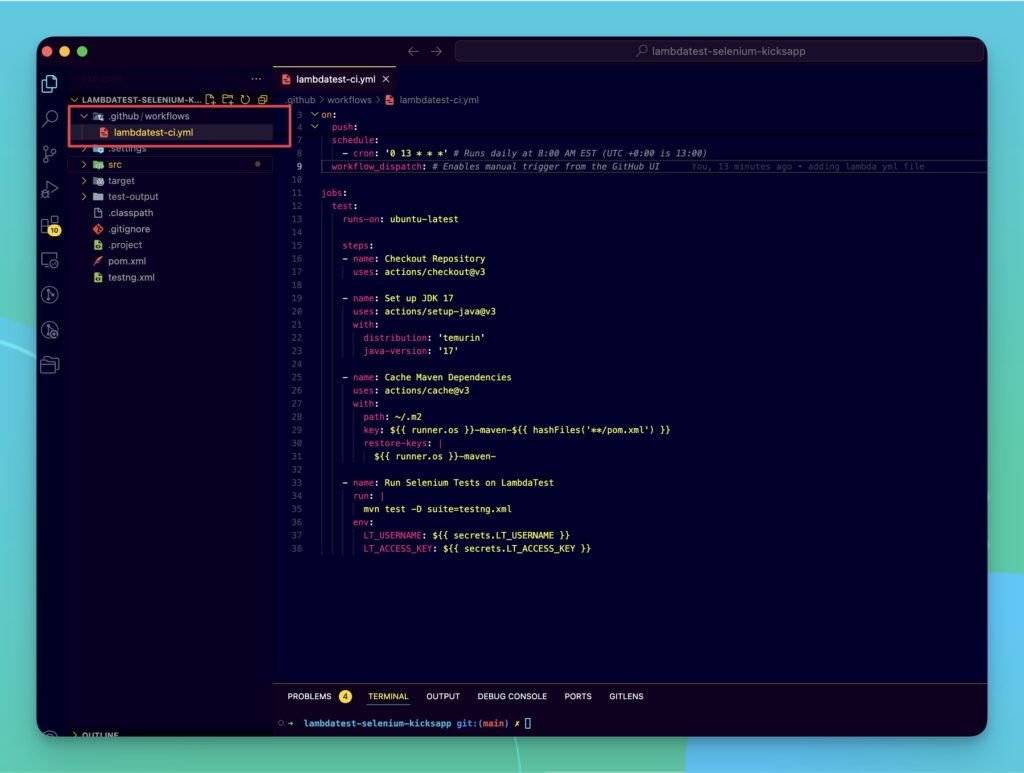Open the Run and Debug view

tap(49, 189)
